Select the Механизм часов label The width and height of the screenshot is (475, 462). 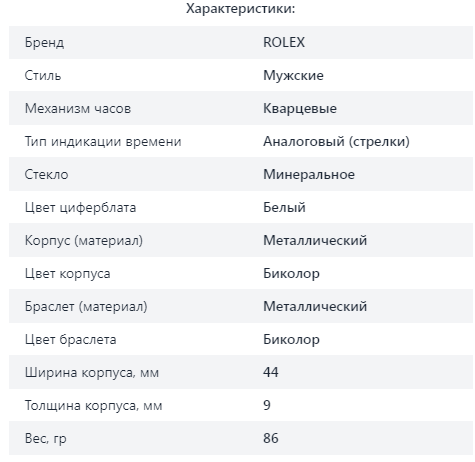coord(78,109)
